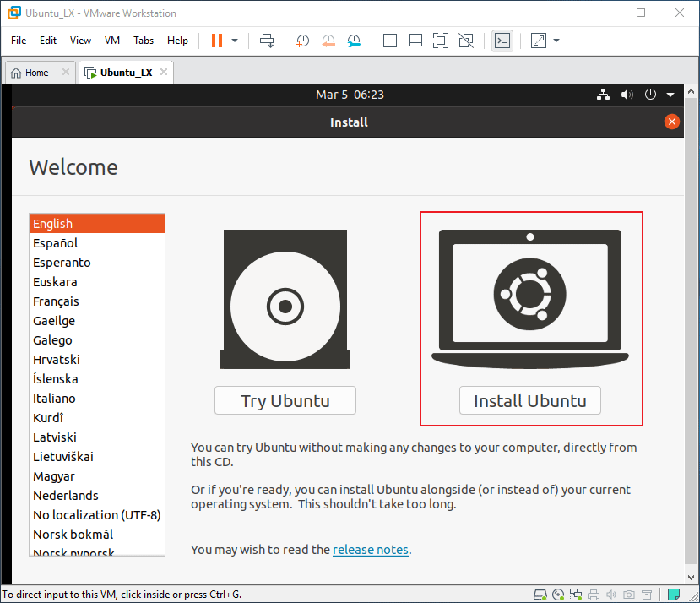Click the Ubuntu power icon in top bar
700x603 pixels.
[650, 95]
